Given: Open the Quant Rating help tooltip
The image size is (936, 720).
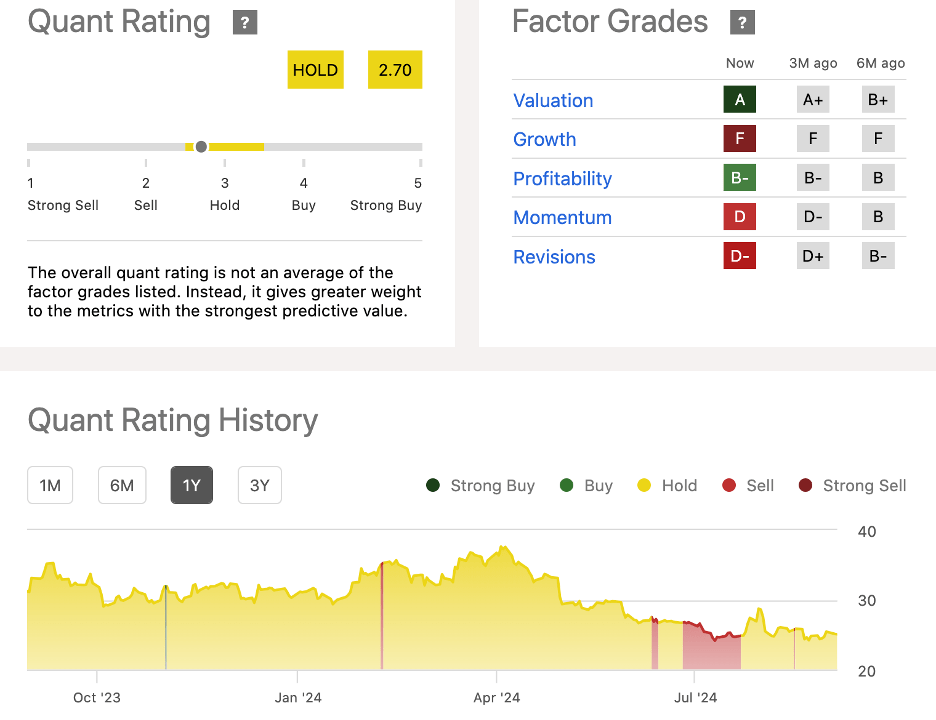Looking at the screenshot, I should (245, 21).
